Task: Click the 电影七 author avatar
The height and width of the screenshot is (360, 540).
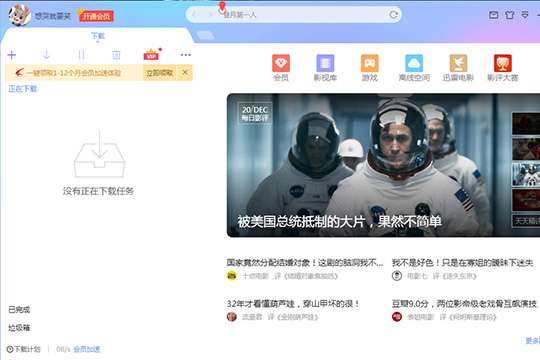Action: coord(397,276)
